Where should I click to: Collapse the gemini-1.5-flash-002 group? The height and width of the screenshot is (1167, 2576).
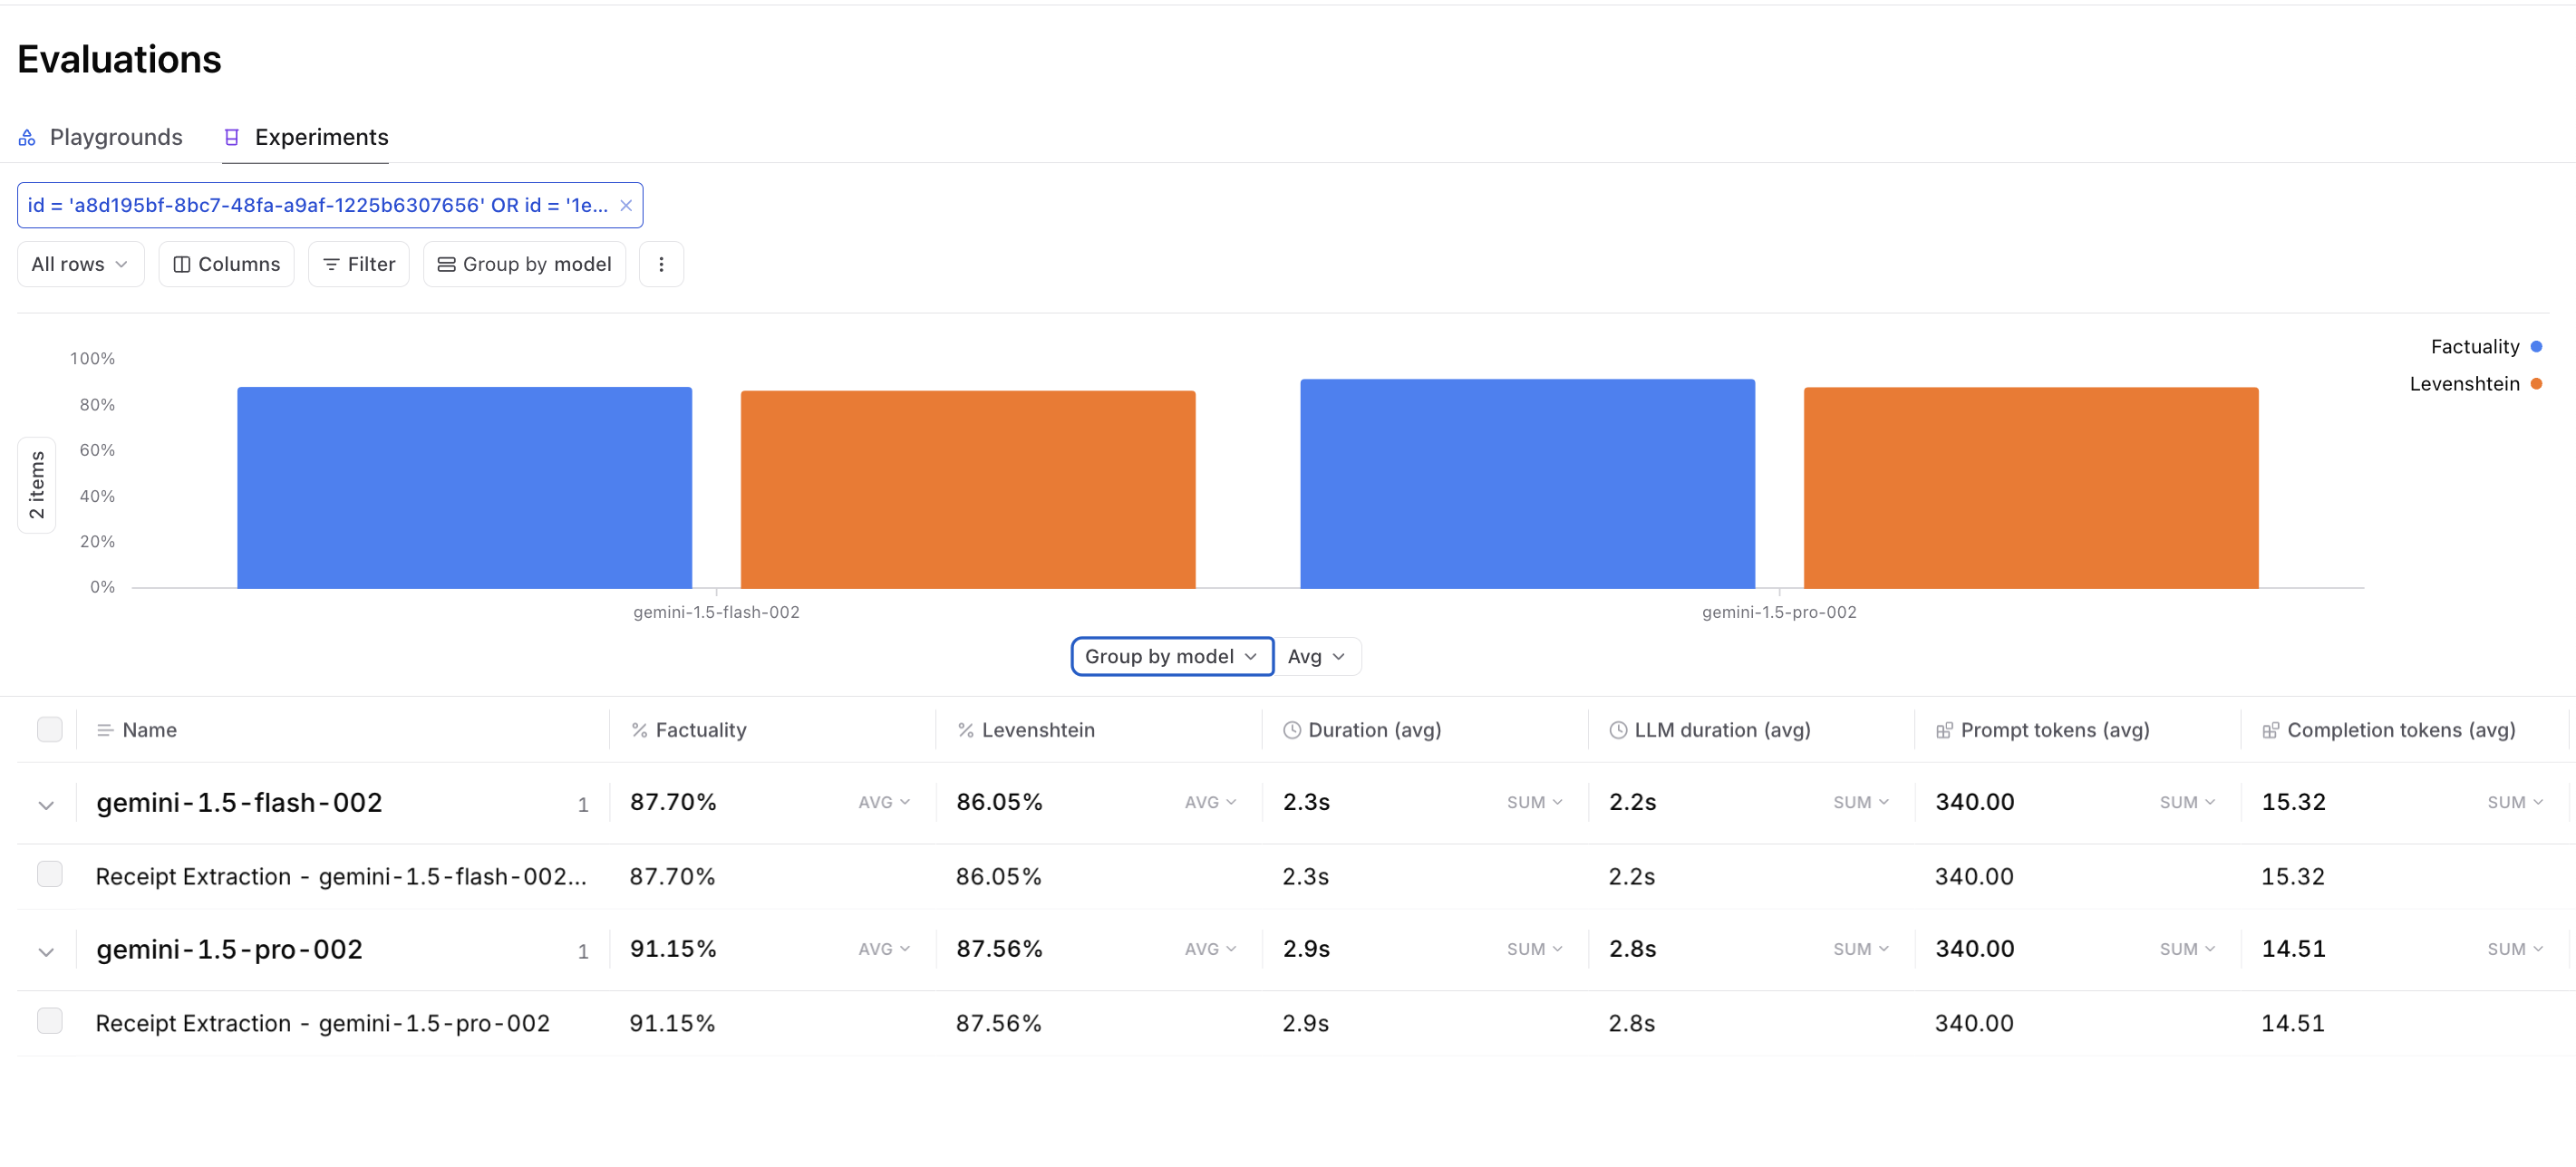click(46, 805)
